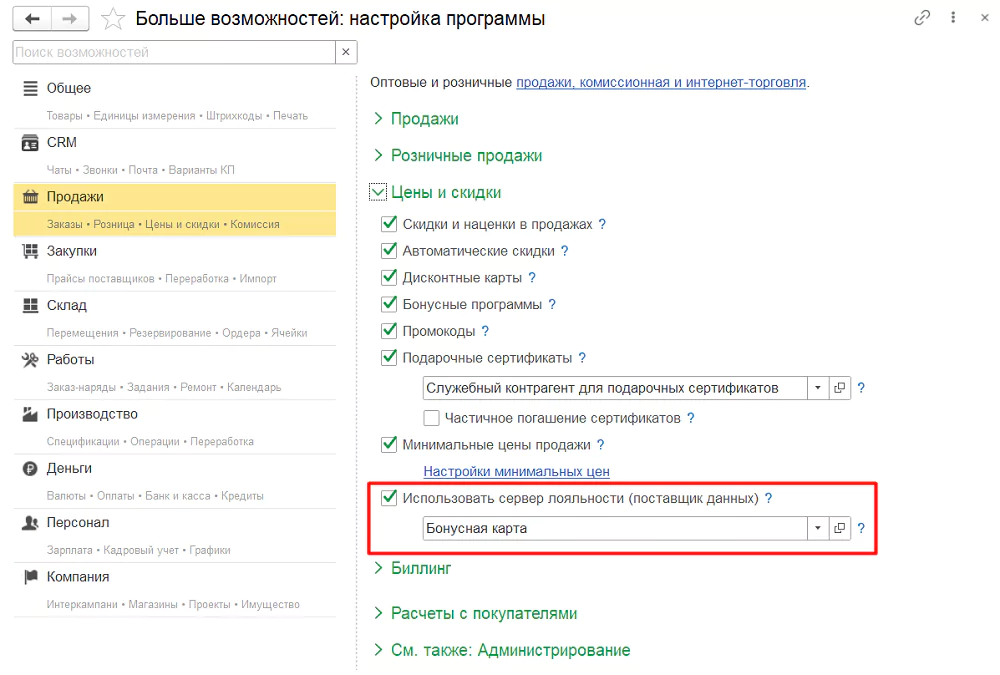Click the Продажи basket icon
Screen dimensions: 1000x675
tap(30, 197)
